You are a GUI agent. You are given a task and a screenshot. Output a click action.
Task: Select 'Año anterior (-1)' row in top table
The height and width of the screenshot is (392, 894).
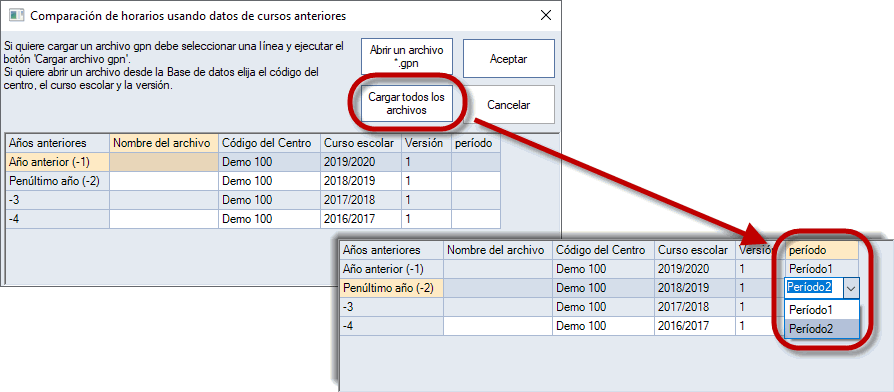(58, 162)
